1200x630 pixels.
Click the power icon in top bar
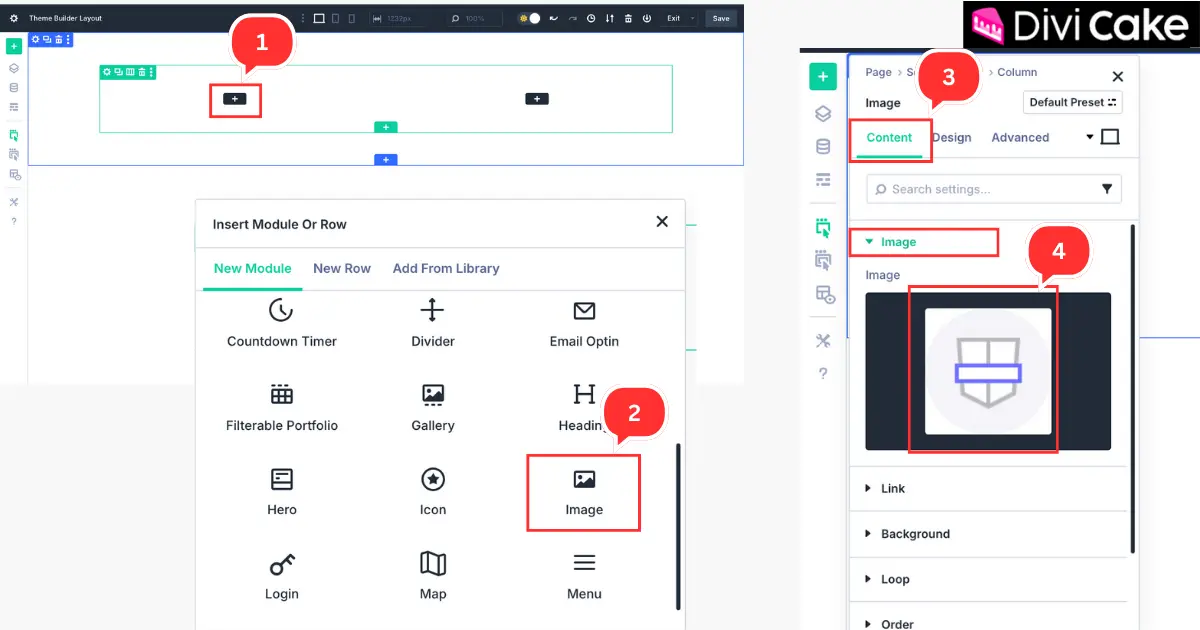click(647, 18)
